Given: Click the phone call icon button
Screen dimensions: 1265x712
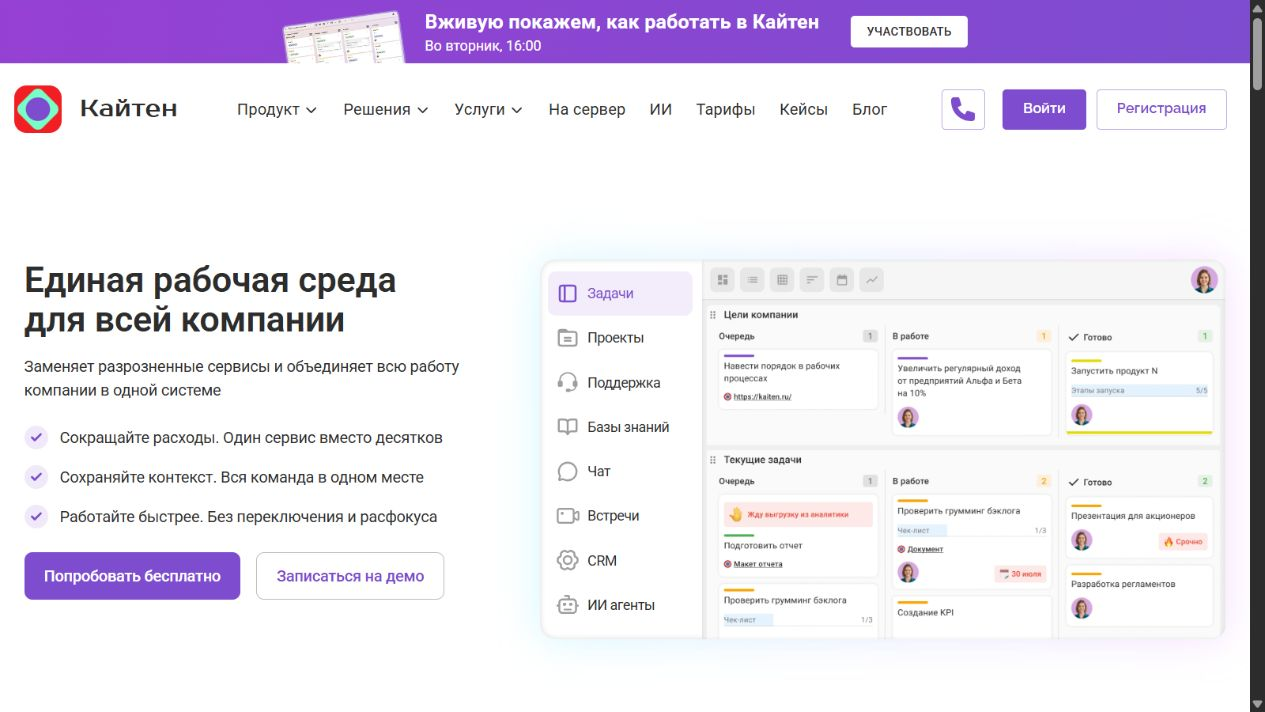Looking at the screenshot, I should [963, 109].
